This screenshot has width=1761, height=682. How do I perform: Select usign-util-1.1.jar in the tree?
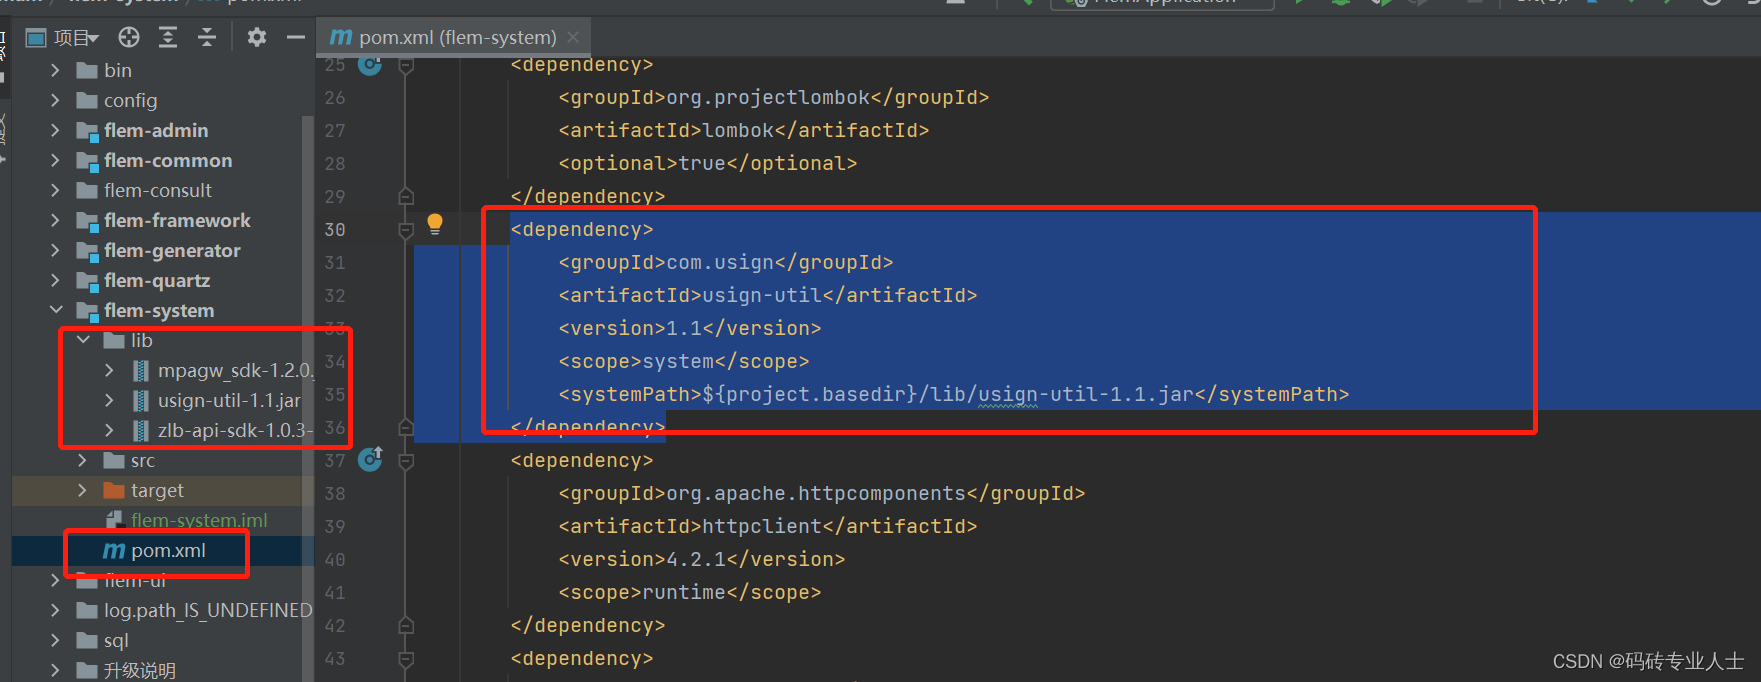pos(229,401)
